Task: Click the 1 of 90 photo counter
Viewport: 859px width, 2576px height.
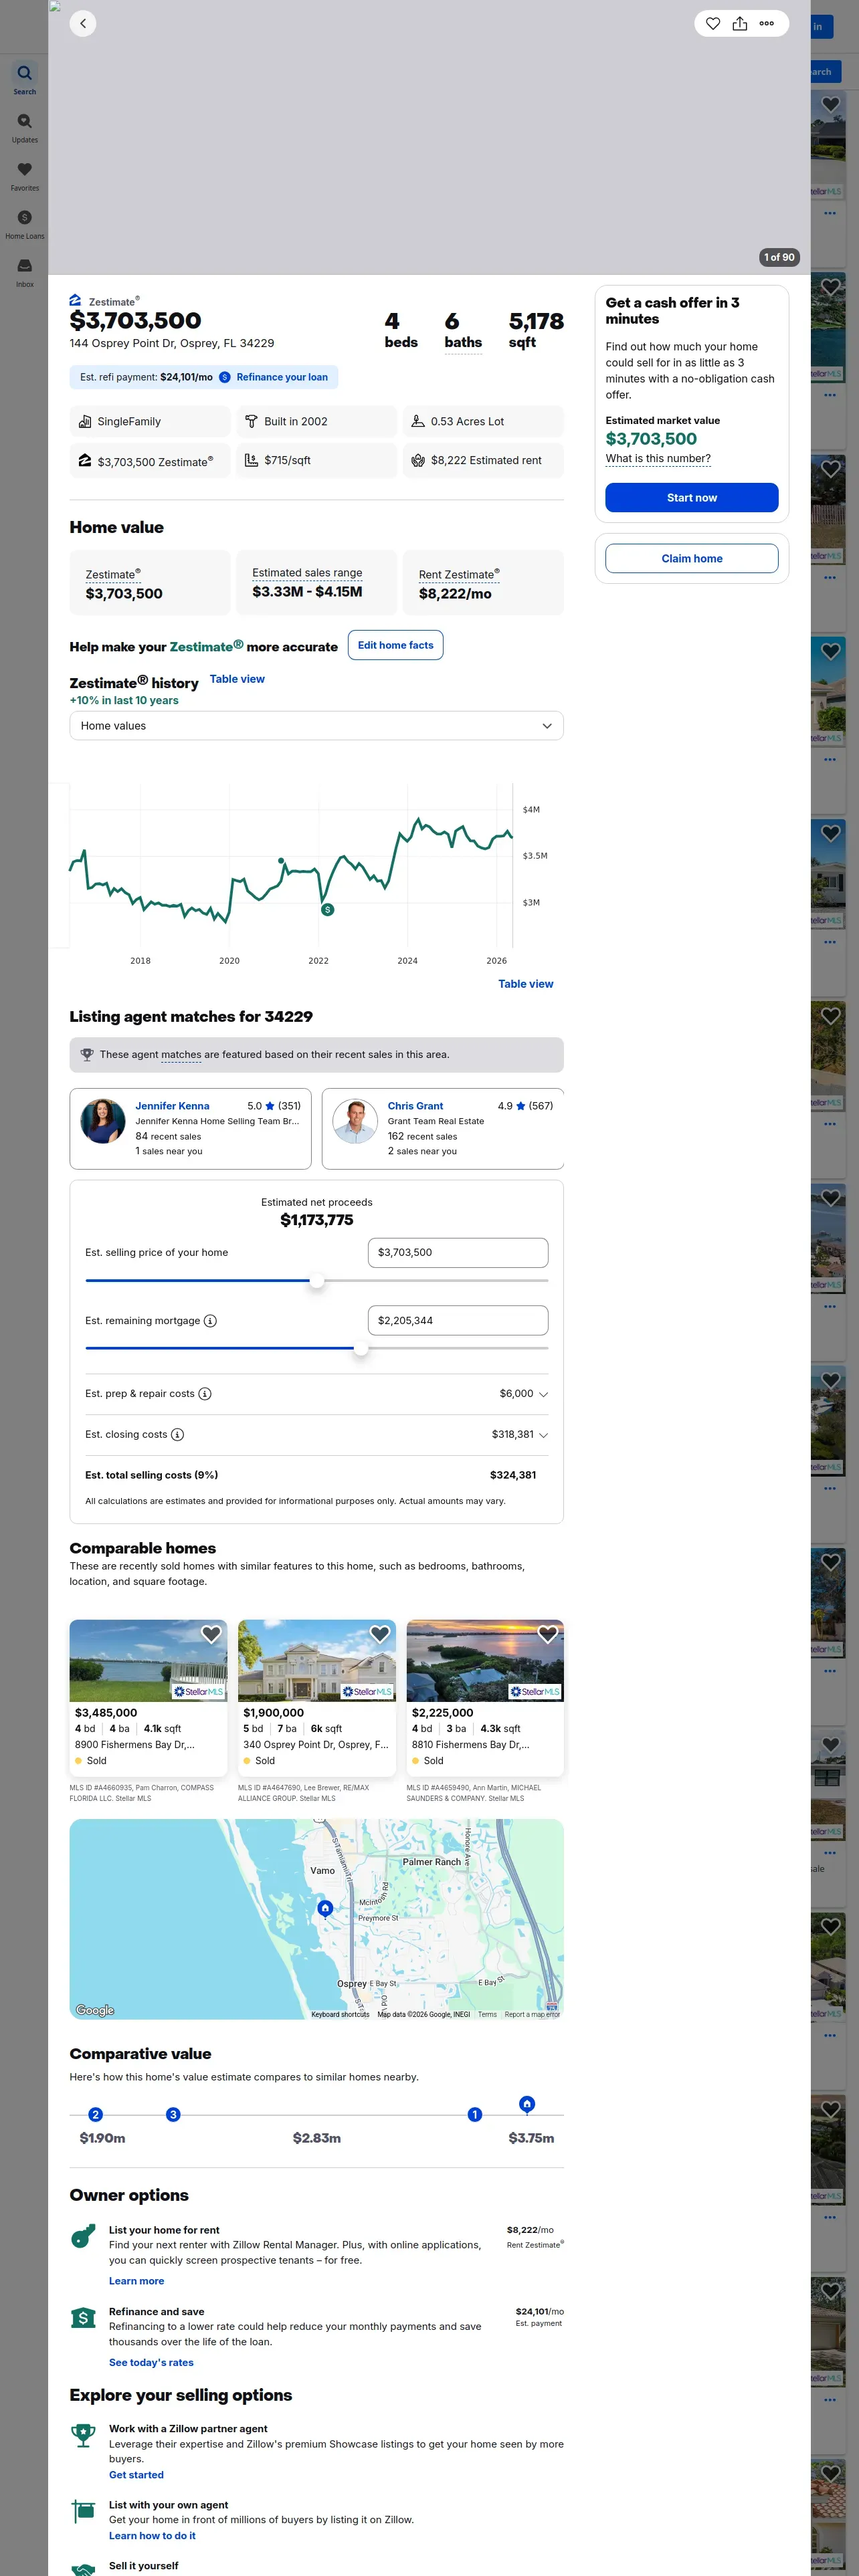Action: tap(779, 257)
